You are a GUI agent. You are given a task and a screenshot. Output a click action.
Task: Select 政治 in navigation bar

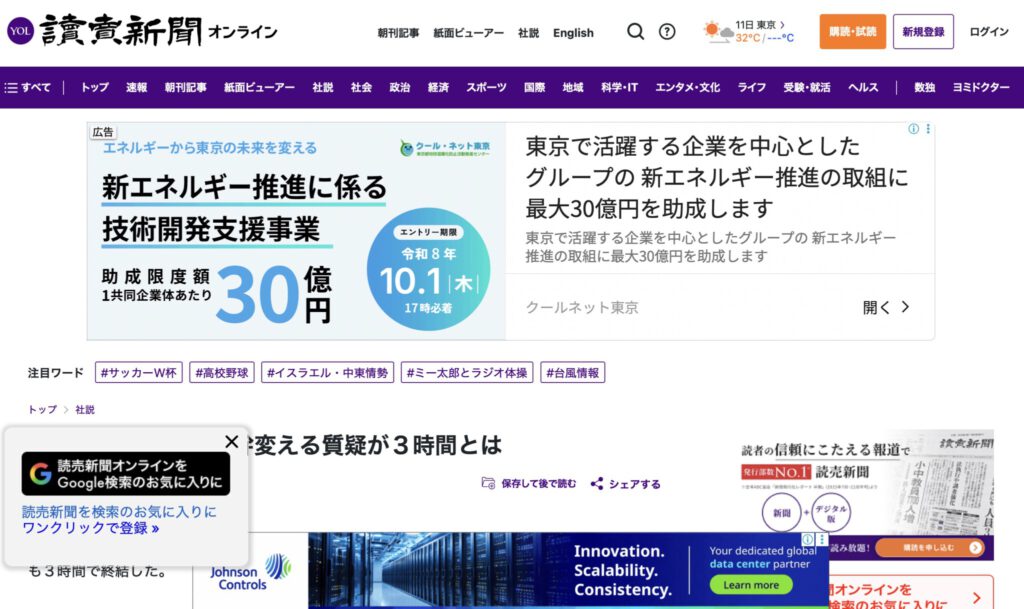click(400, 87)
